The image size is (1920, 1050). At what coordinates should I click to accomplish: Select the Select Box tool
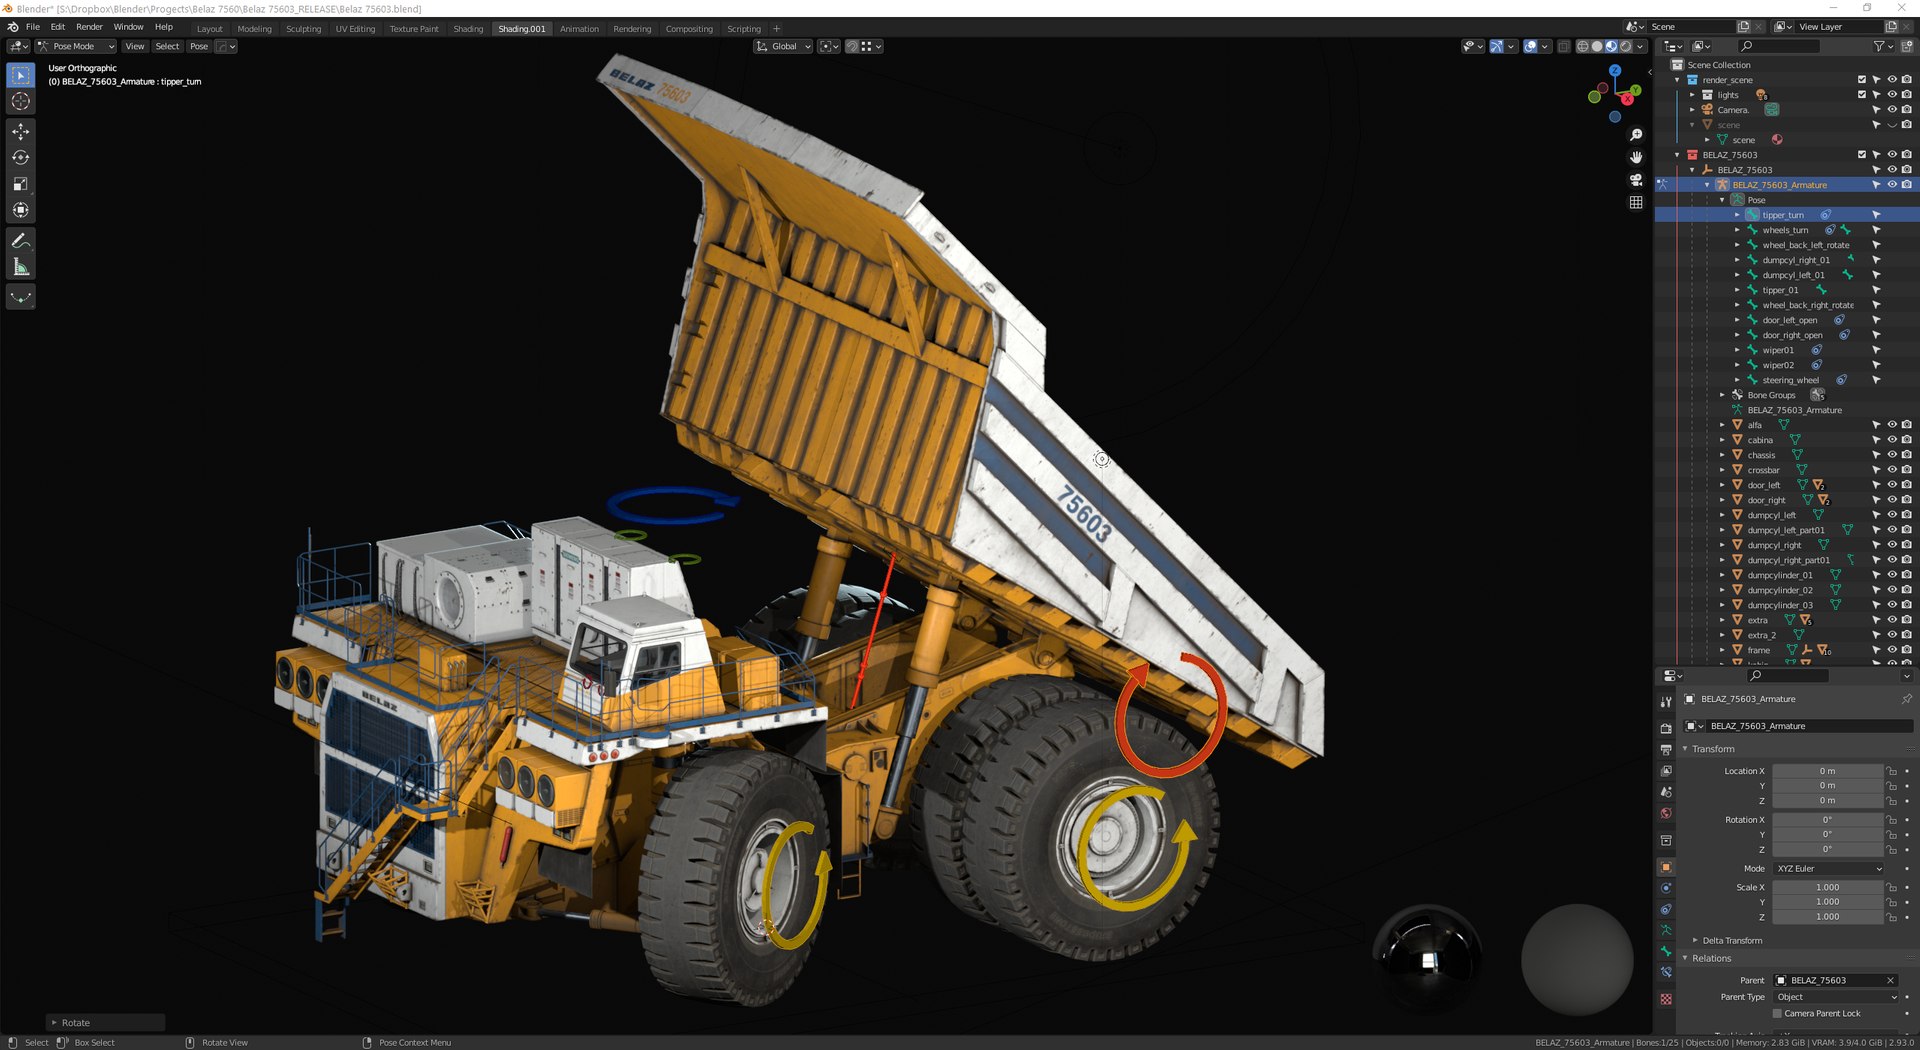[x=21, y=76]
